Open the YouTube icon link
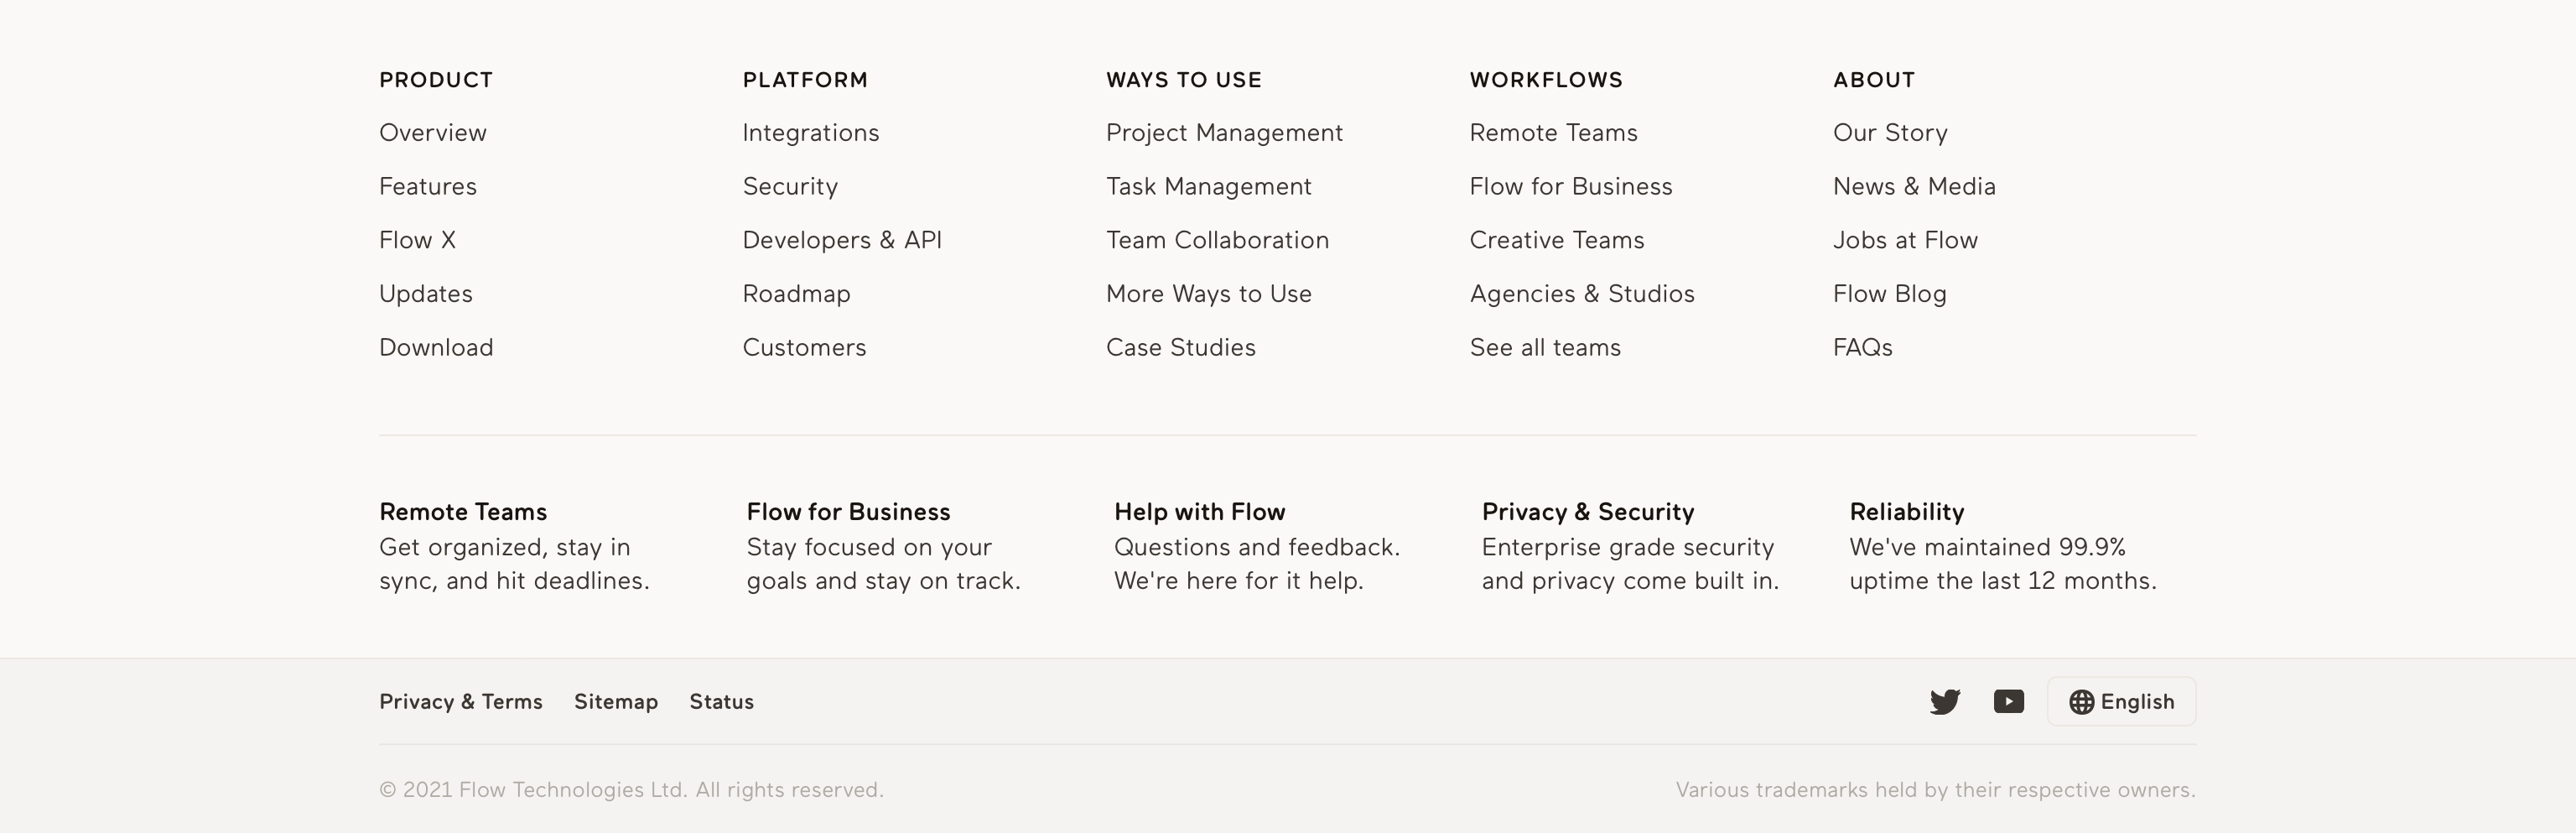Image resolution: width=2576 pixels, height=833 pixels. click(x=2008, y=702)
